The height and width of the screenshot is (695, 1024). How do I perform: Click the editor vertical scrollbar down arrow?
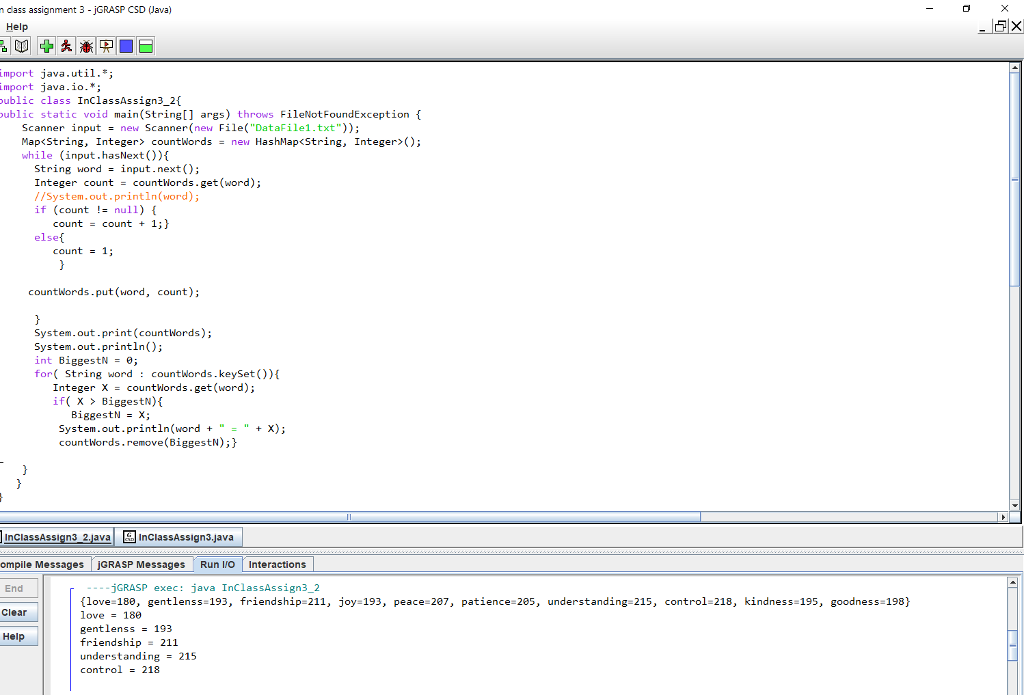pos(1015,505)
